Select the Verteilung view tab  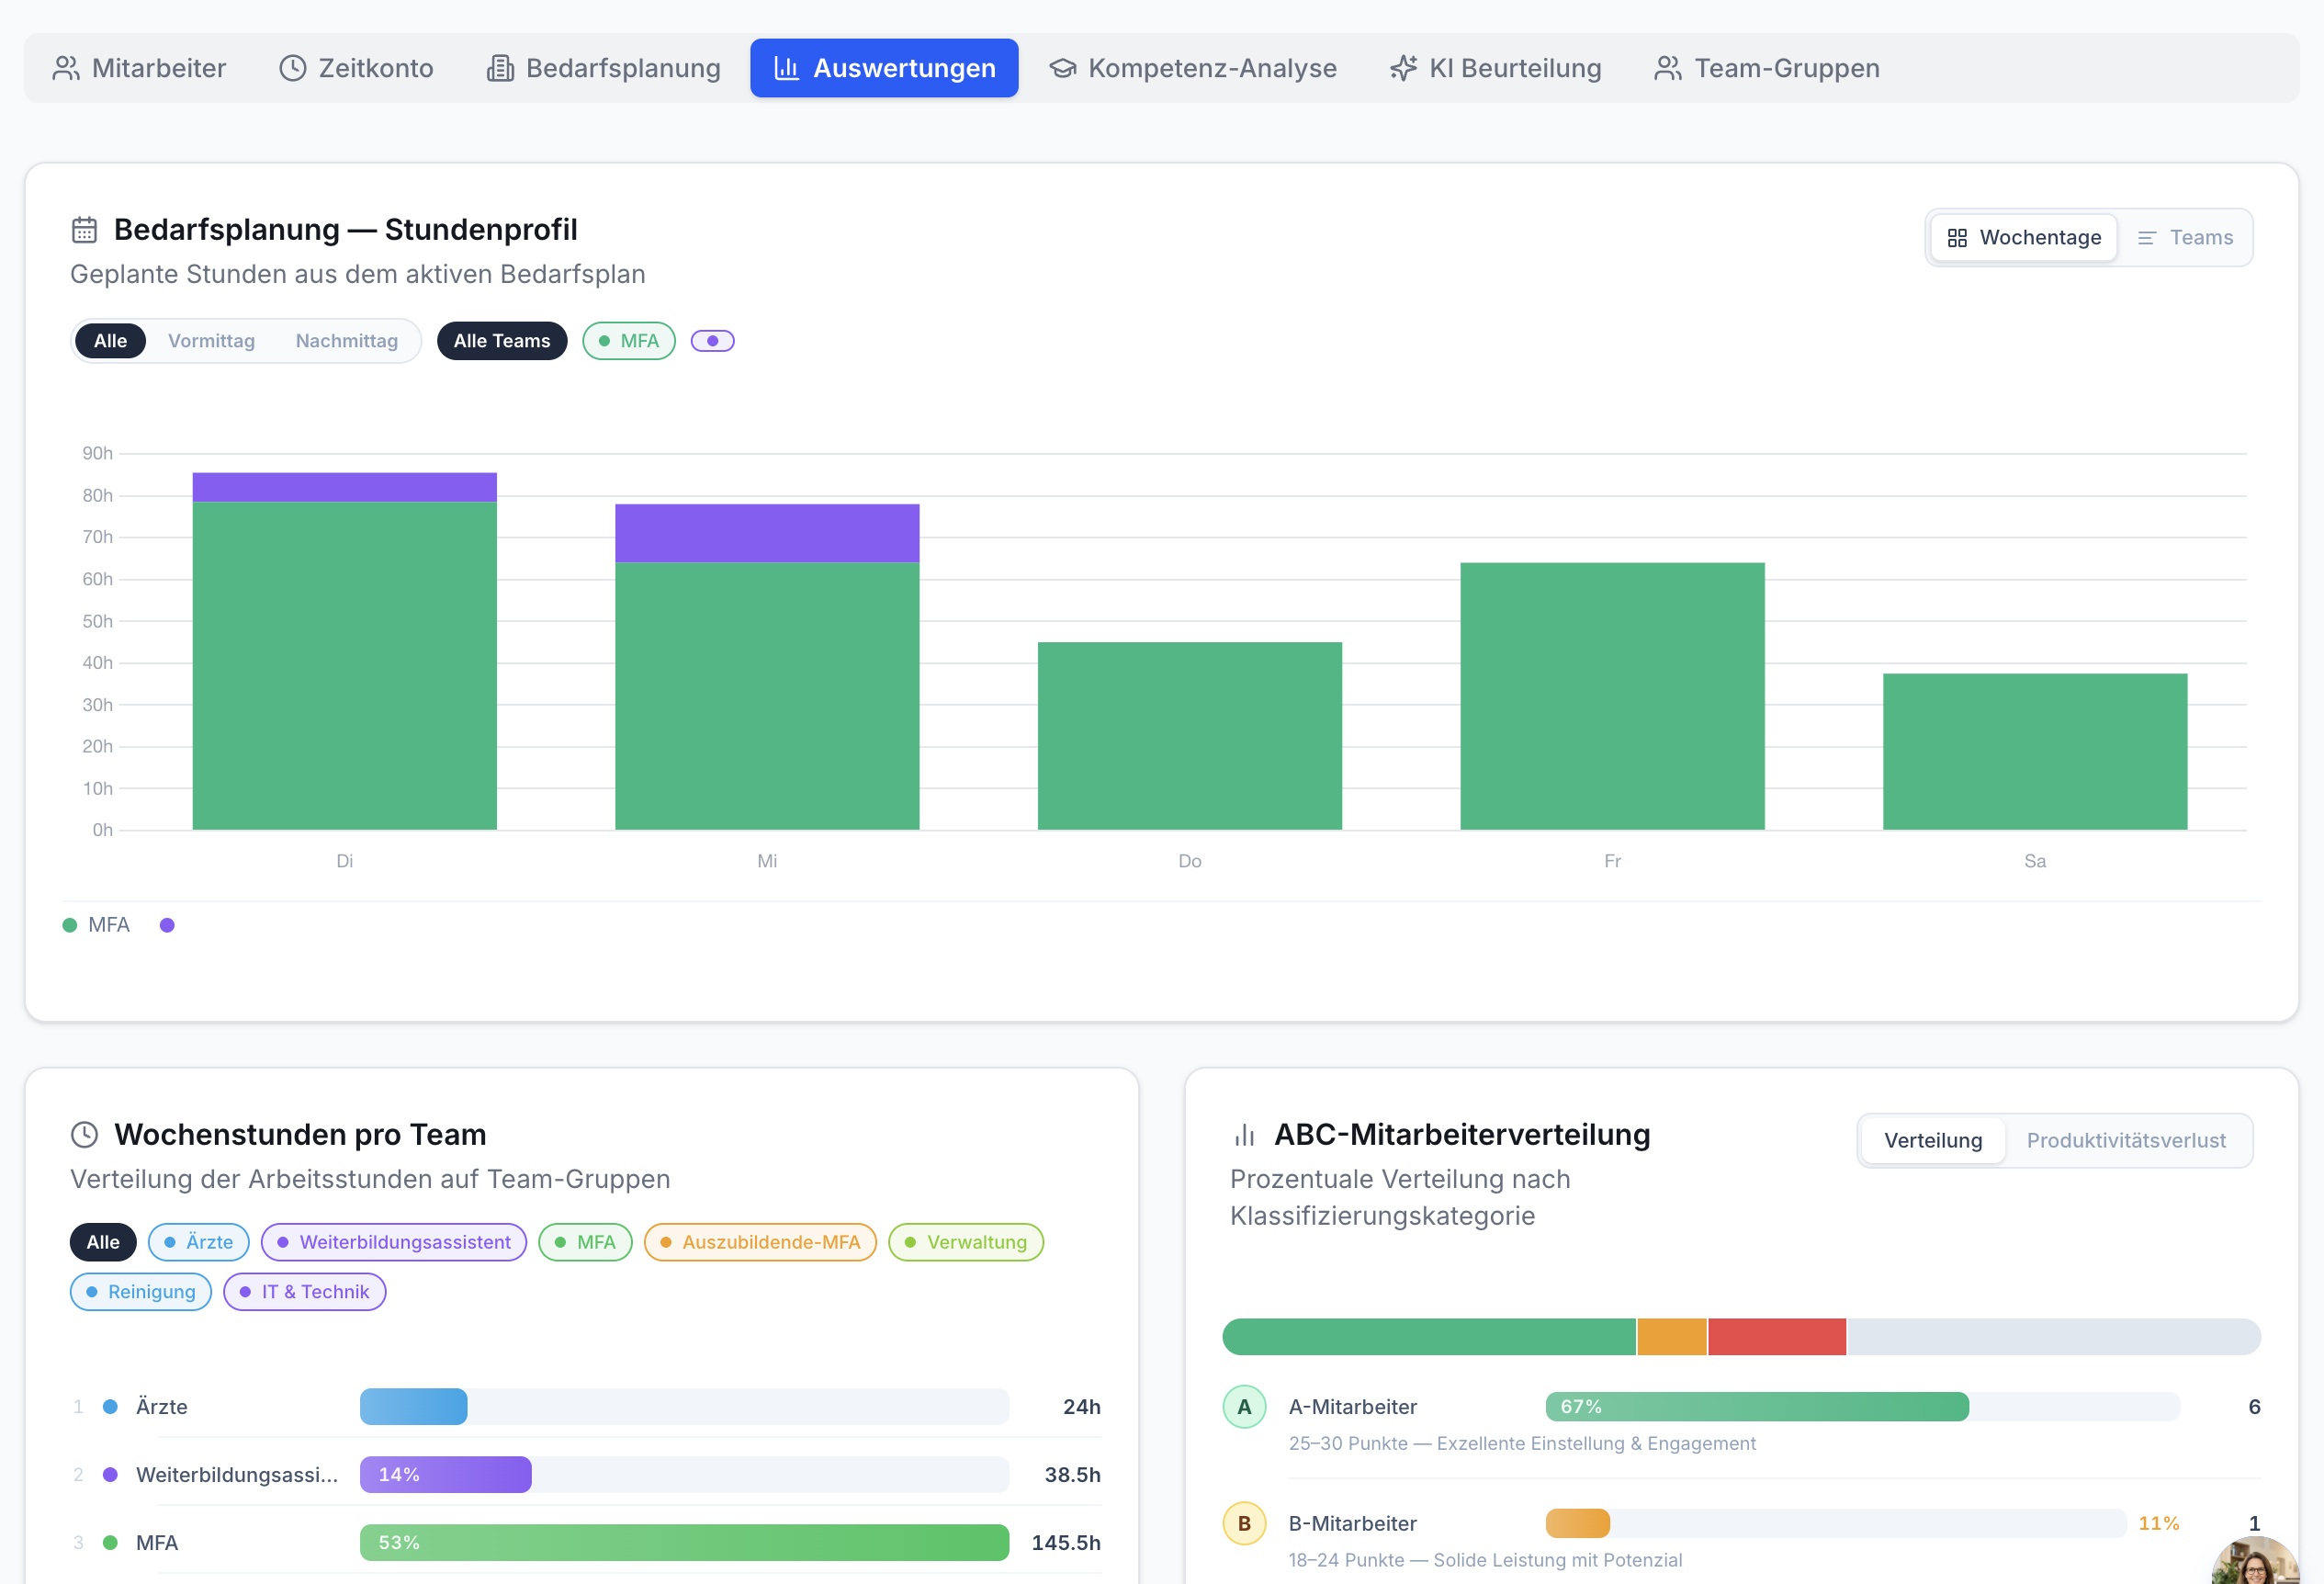tap(1933, 1140)
